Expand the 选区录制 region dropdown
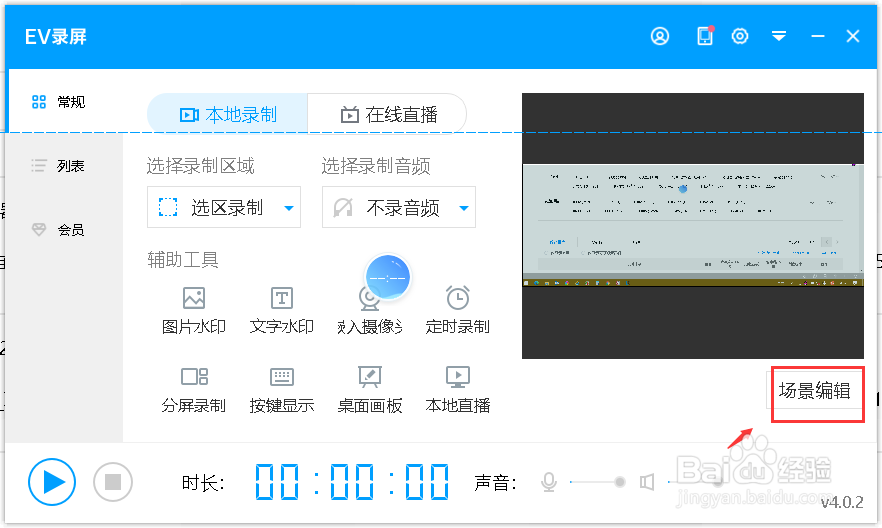This screenshot has width=882, height=528. [224, 207]
